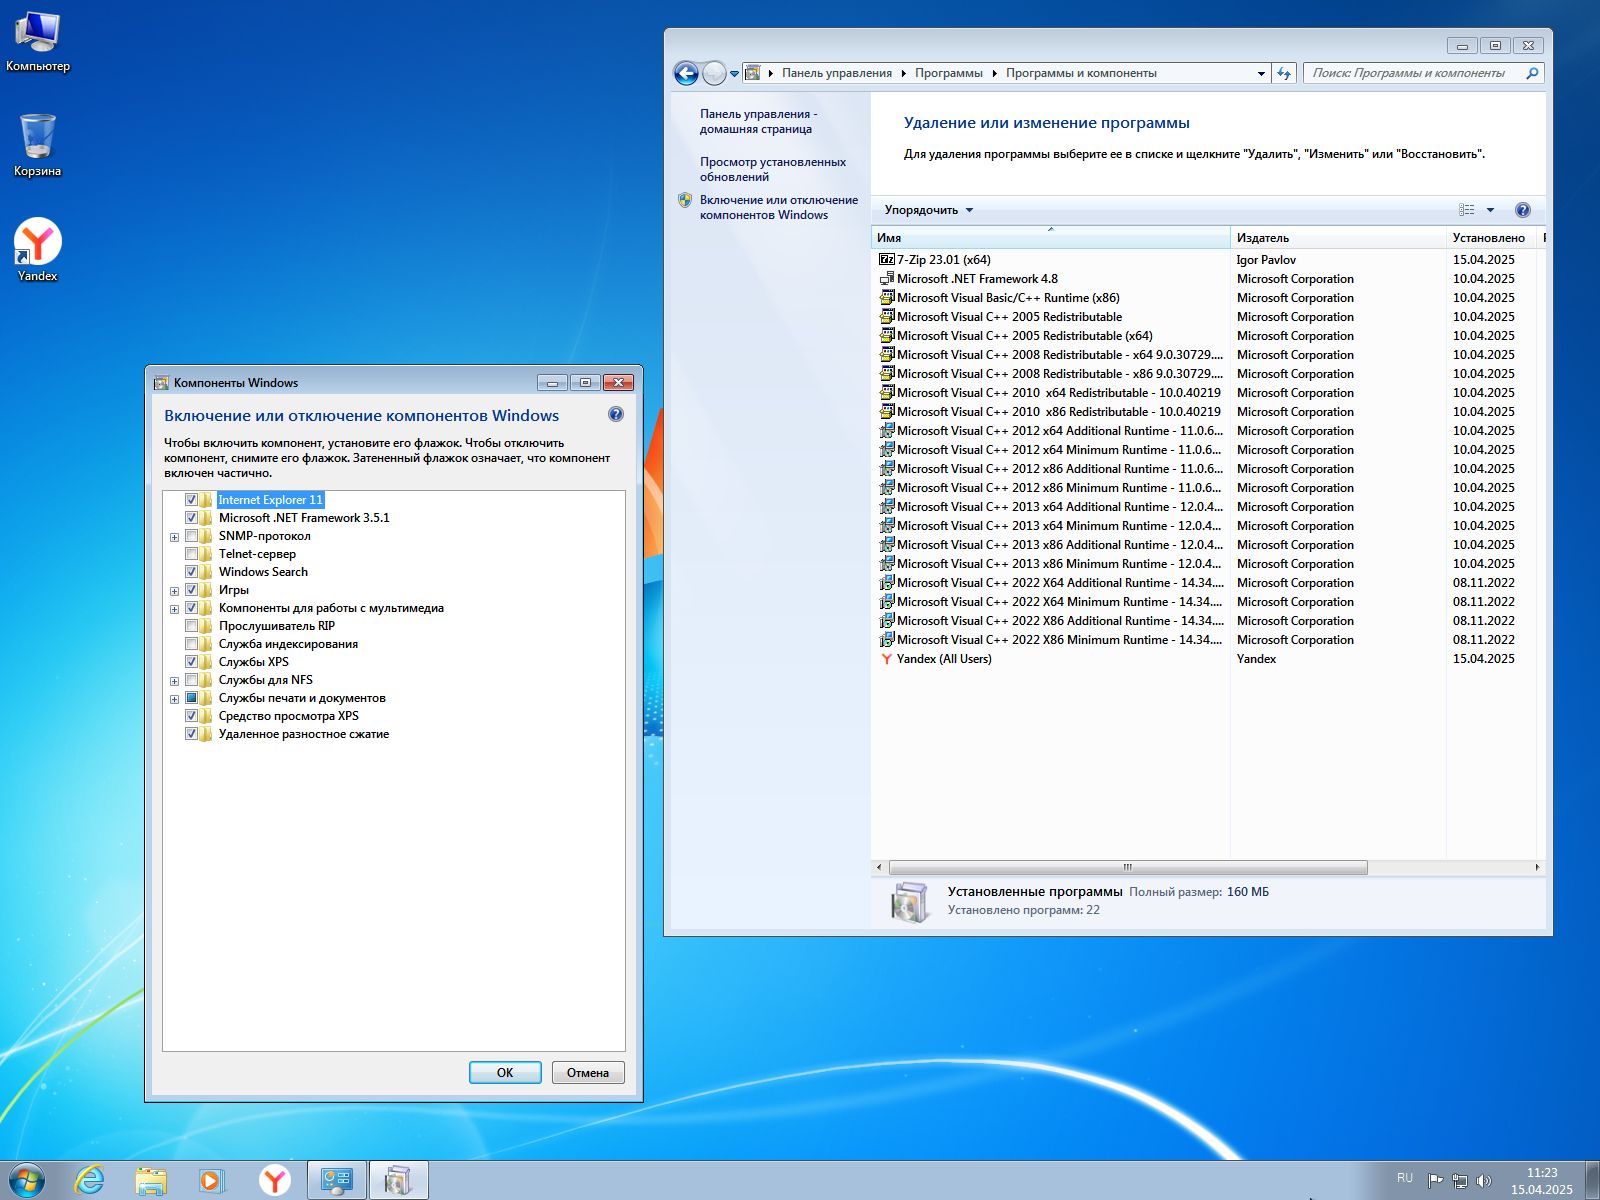Expand the SNMP-протокол tree node
Image resolution: width=1600 pixels, height=1200 pixels.
click(174, 537)
